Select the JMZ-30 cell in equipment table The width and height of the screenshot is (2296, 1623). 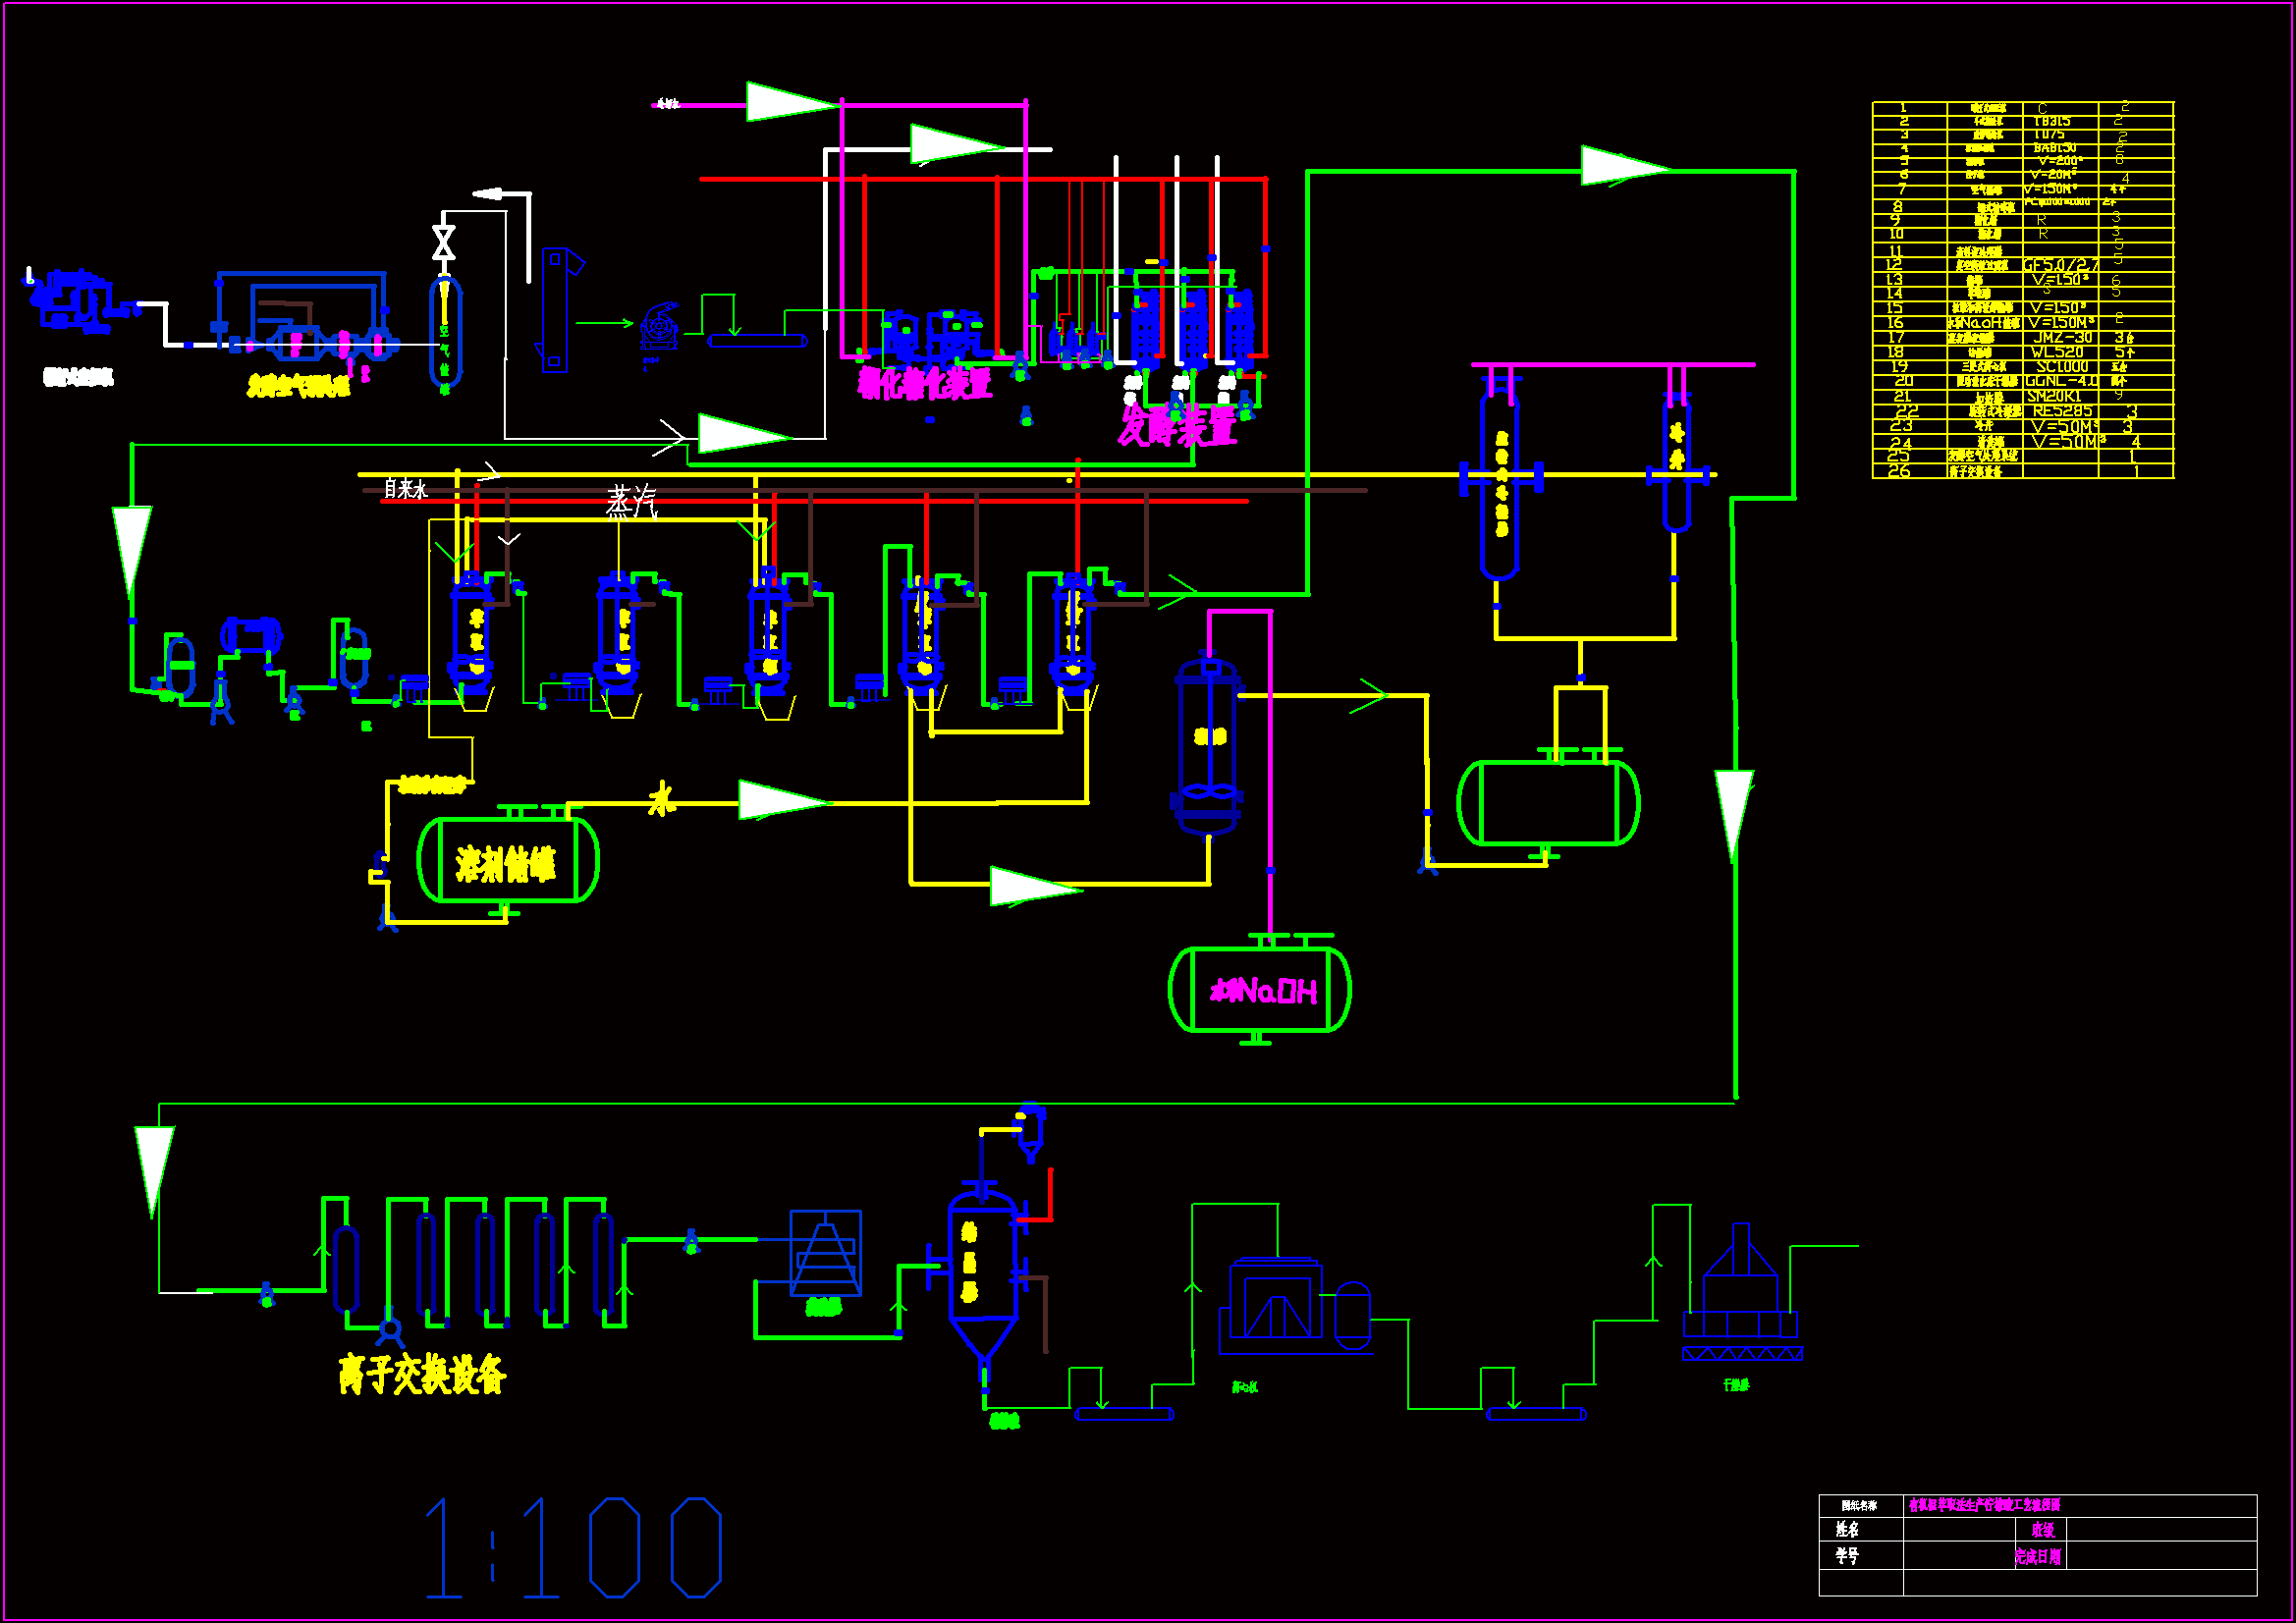click(2062, 338)
